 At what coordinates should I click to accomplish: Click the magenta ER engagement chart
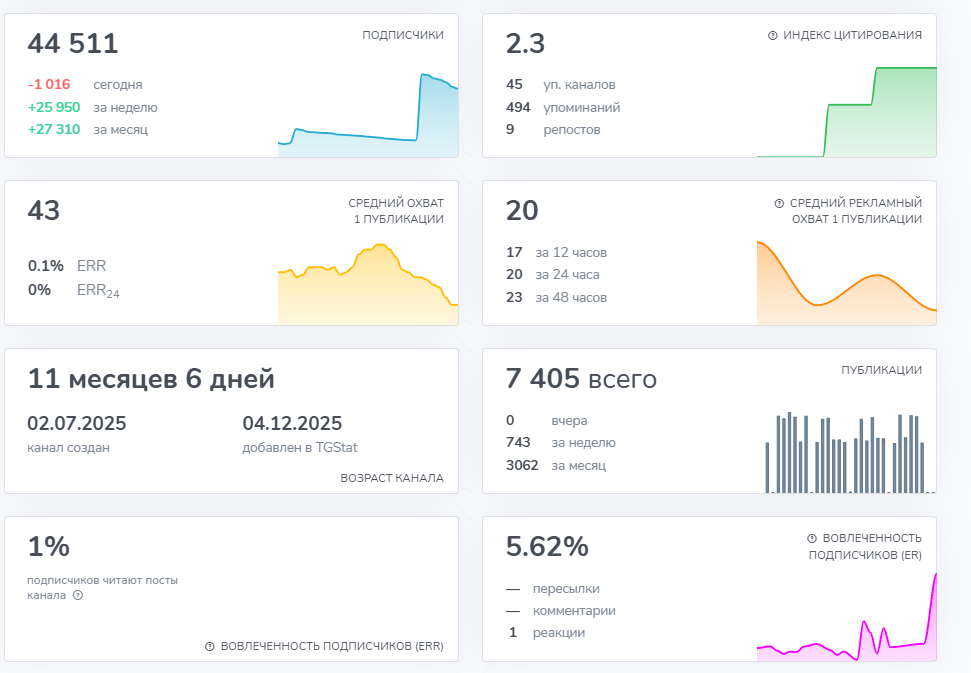point(847,617)
